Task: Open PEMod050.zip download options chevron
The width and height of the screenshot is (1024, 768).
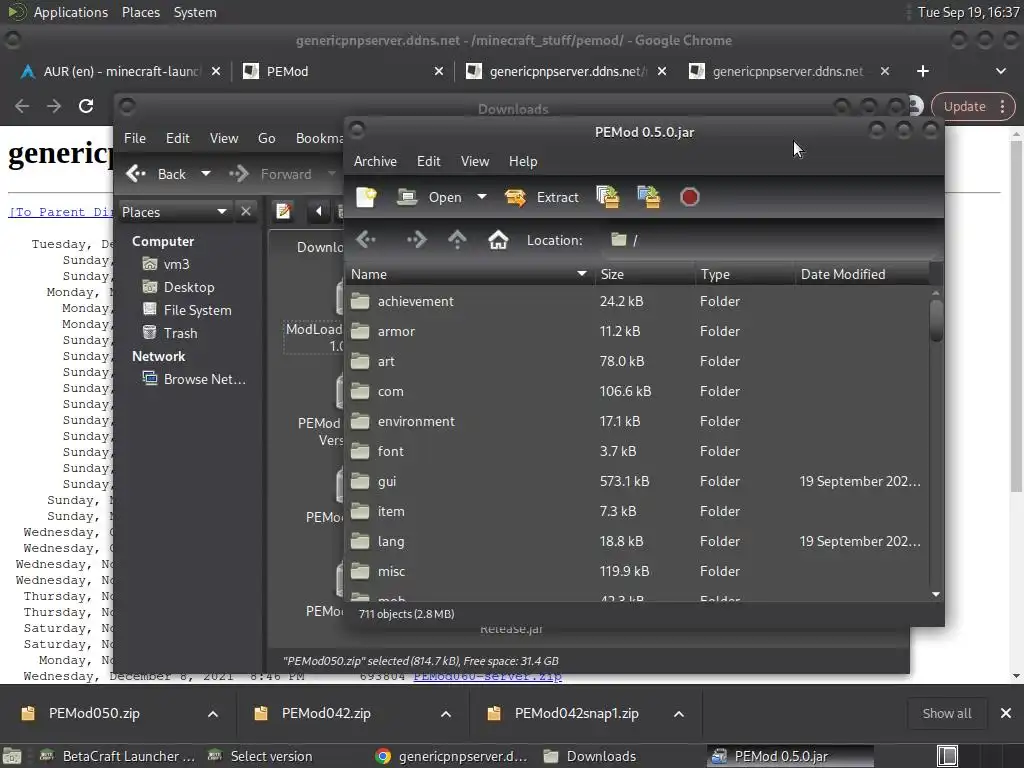Action: pos(213,714)
